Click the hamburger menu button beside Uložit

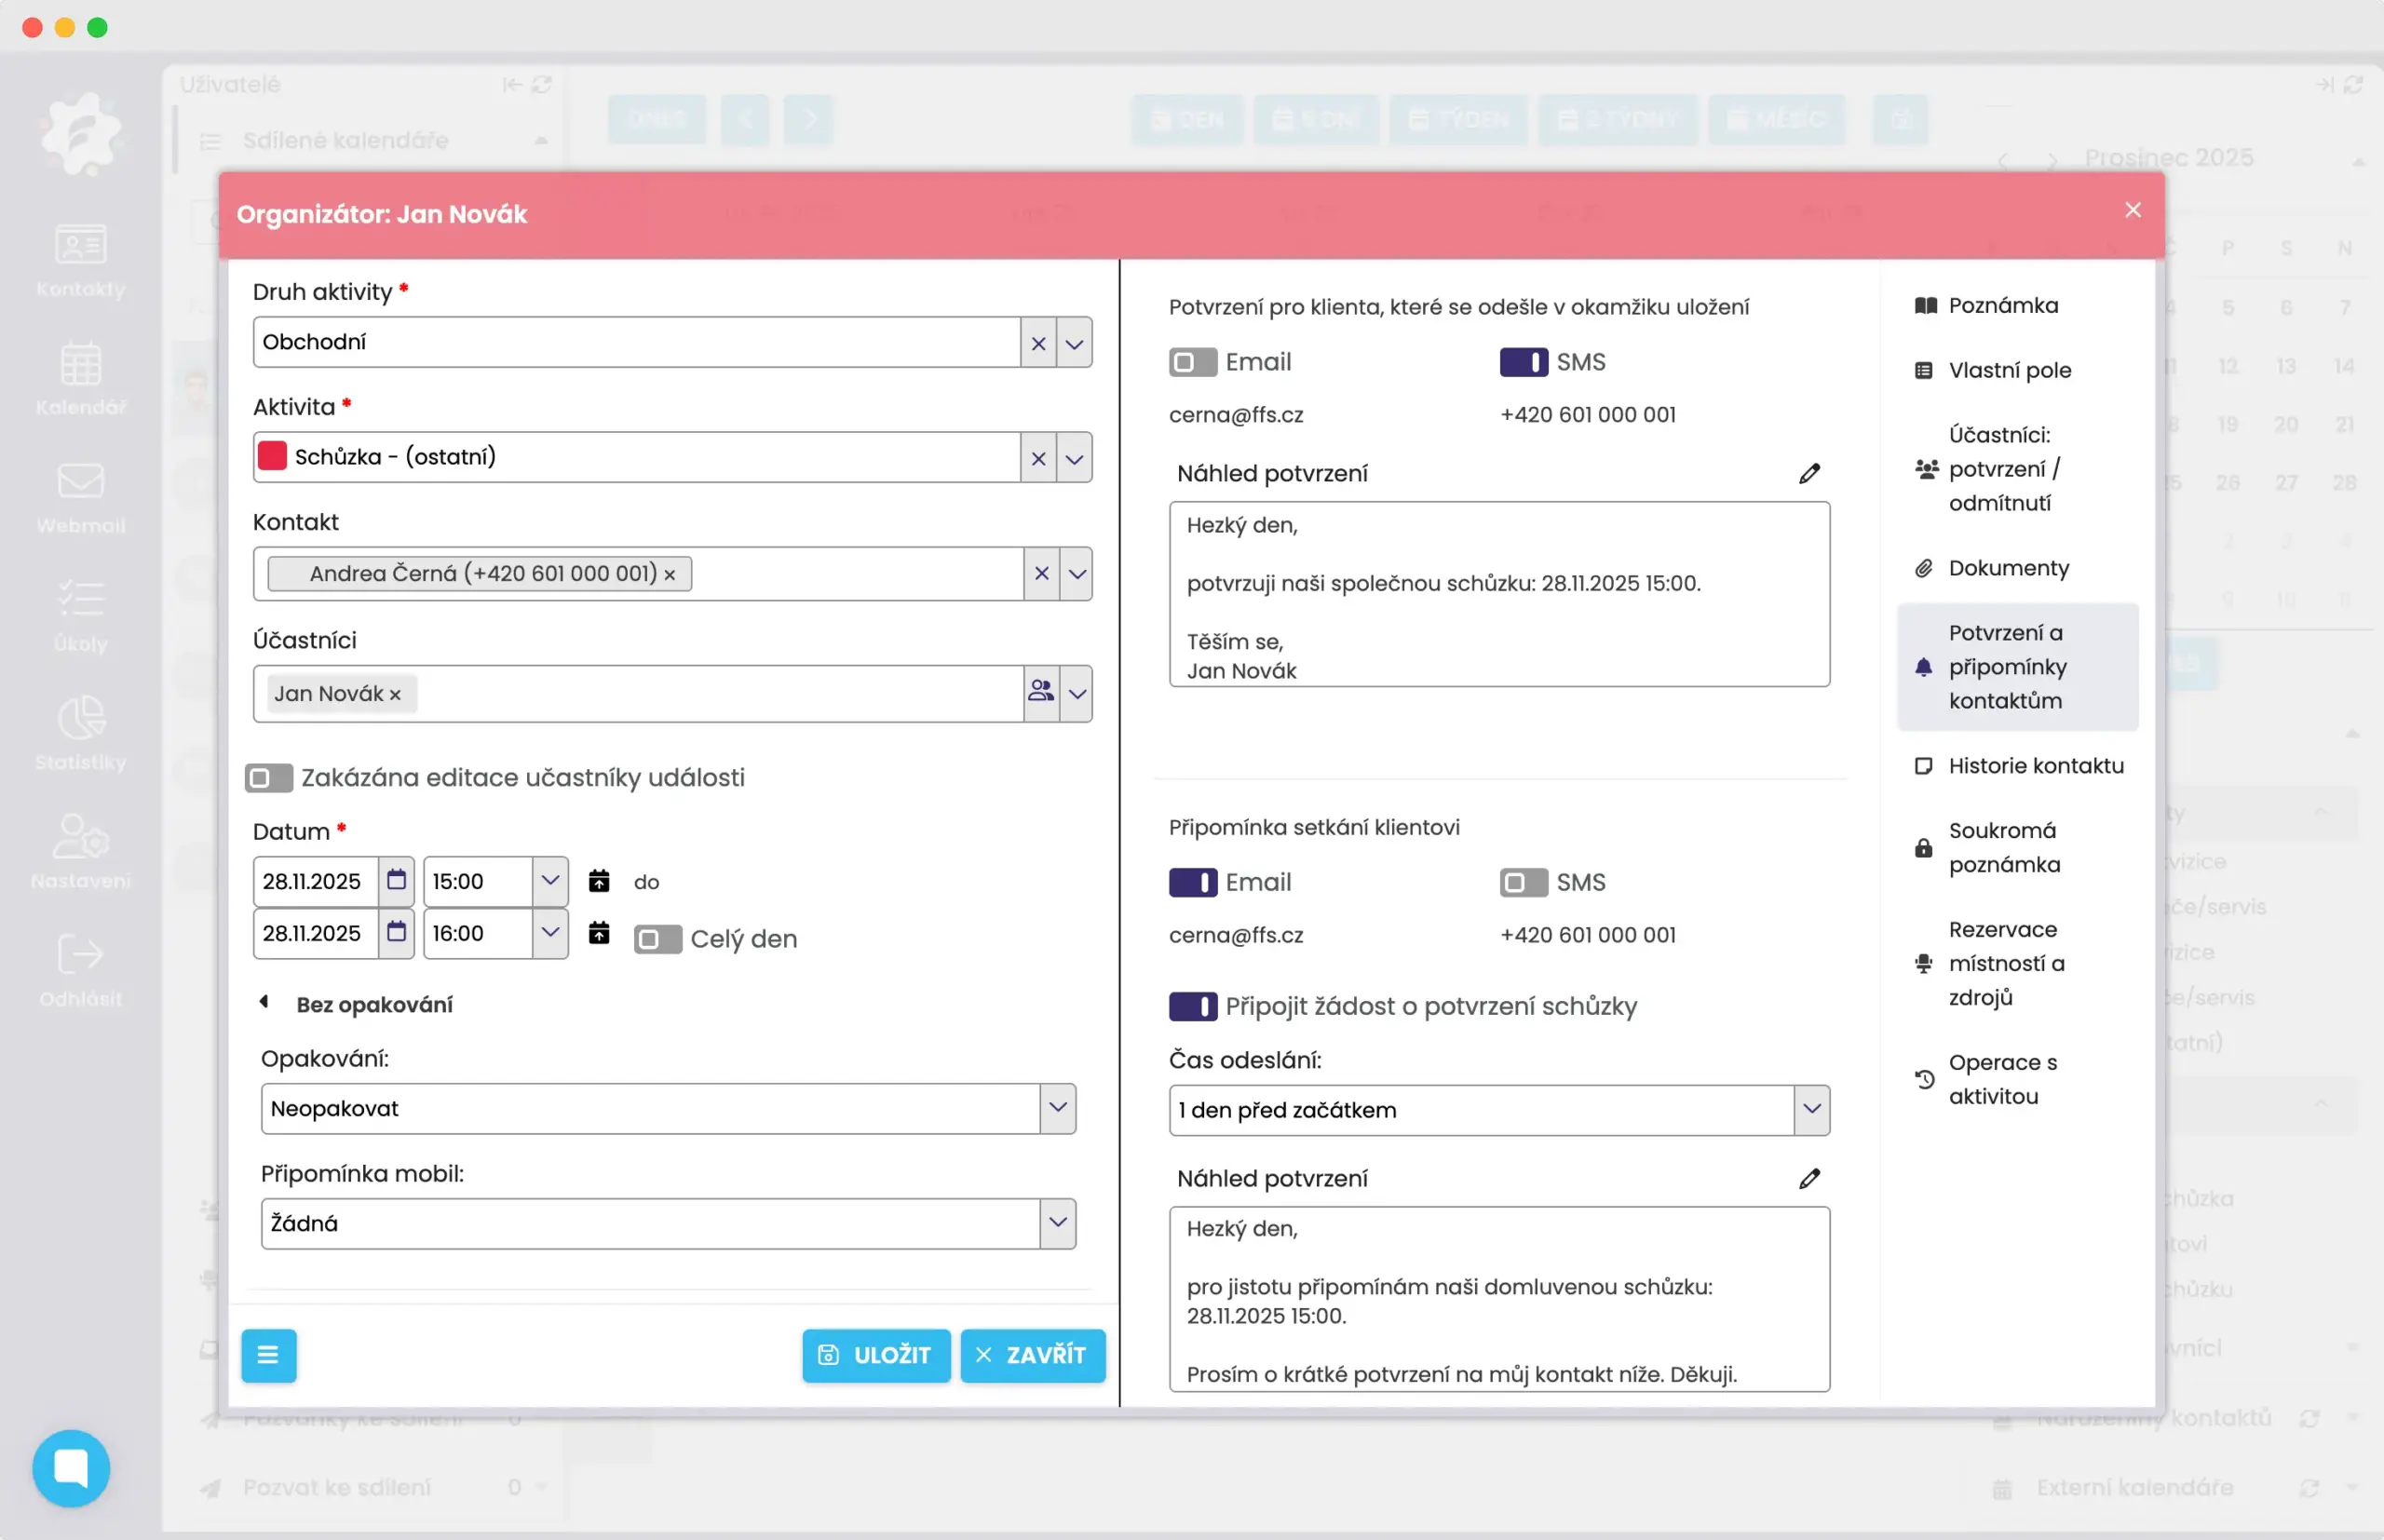coord(268,1355)
